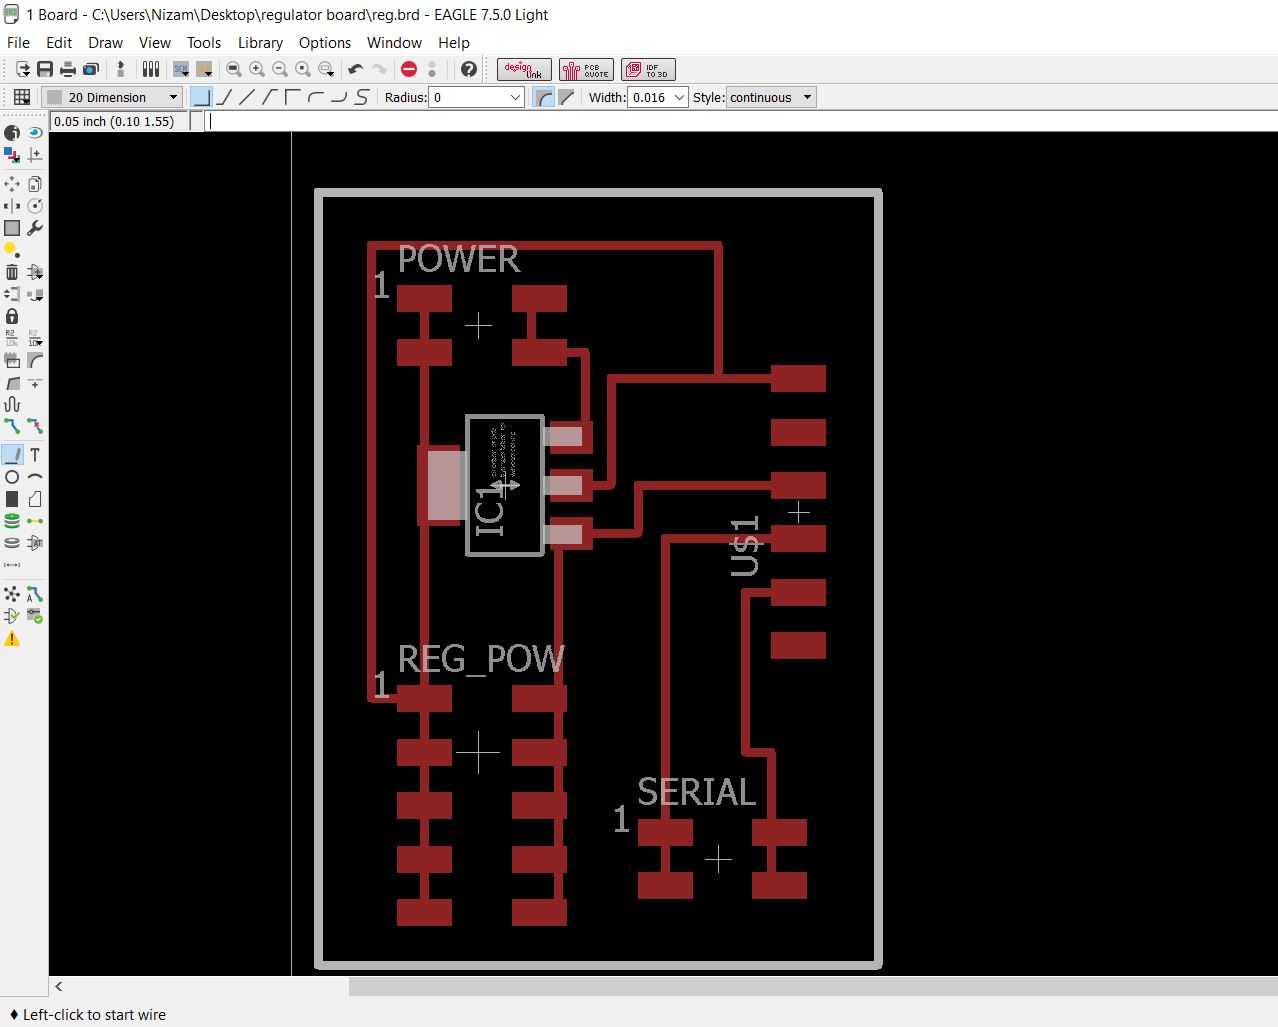Select the Polygon tool
The height and width of the screenshot is (1027, 1278).
[x=35, y=499]
